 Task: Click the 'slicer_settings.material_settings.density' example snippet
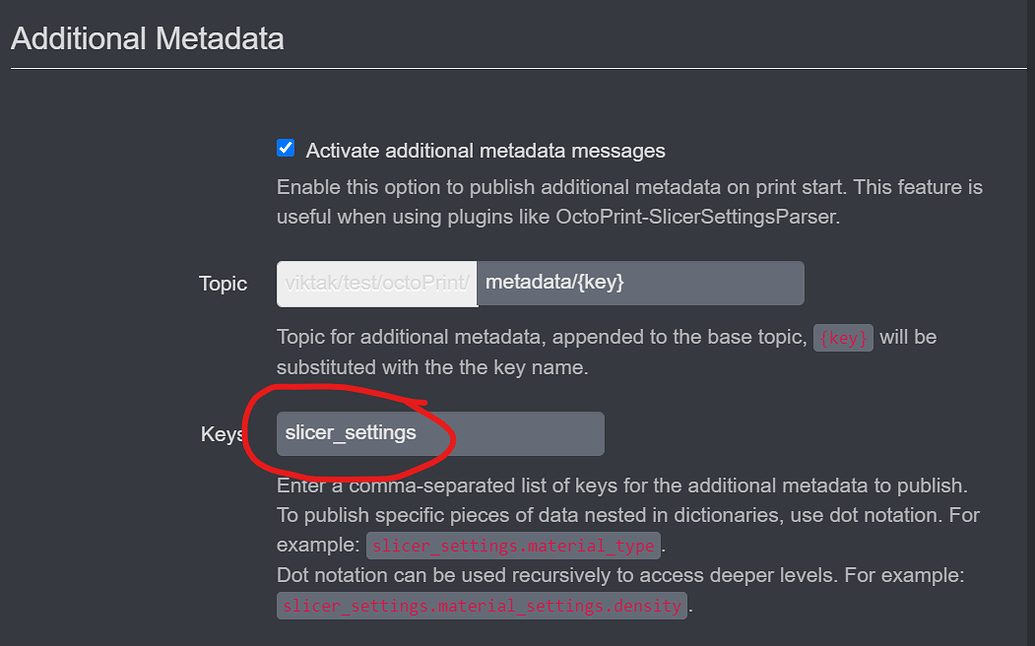[x=481, y=605]
